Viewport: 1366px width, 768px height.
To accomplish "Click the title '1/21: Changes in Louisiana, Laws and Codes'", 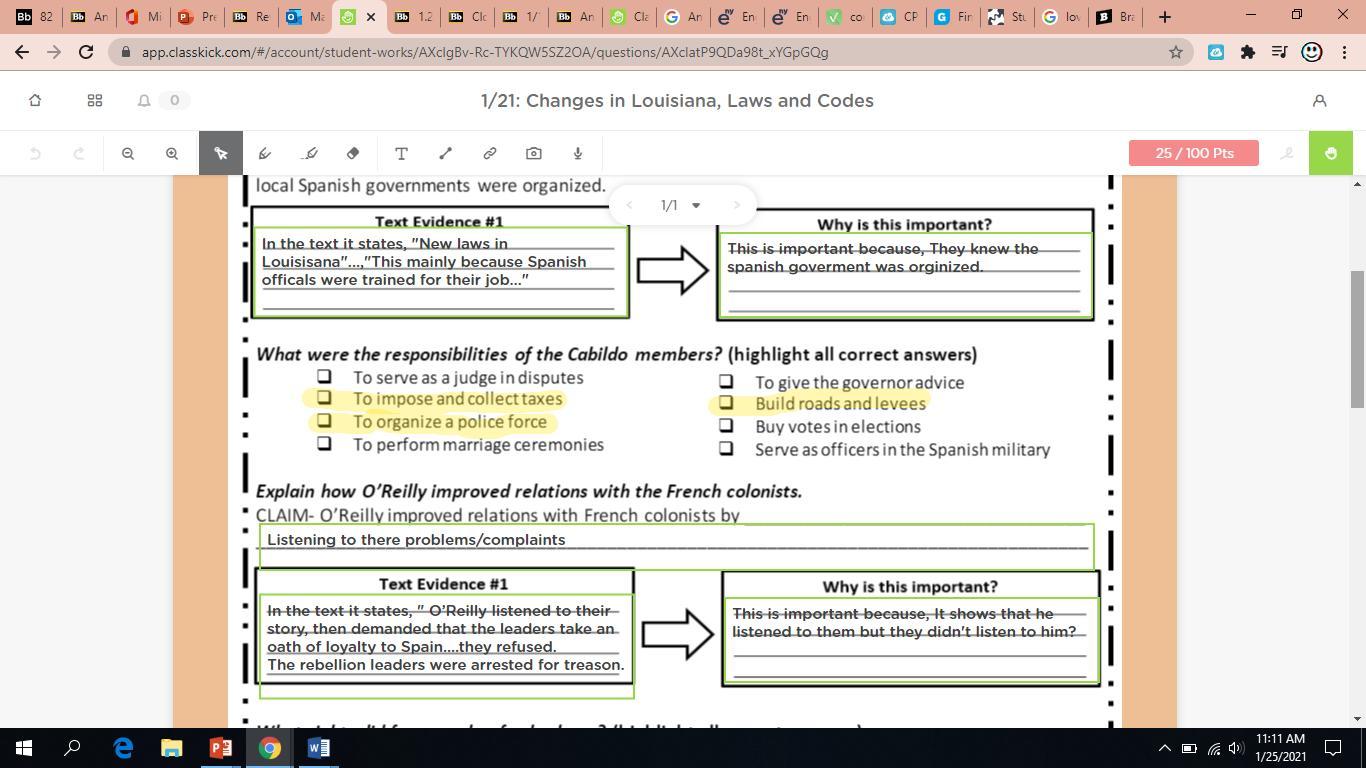I will pos(677,100).
